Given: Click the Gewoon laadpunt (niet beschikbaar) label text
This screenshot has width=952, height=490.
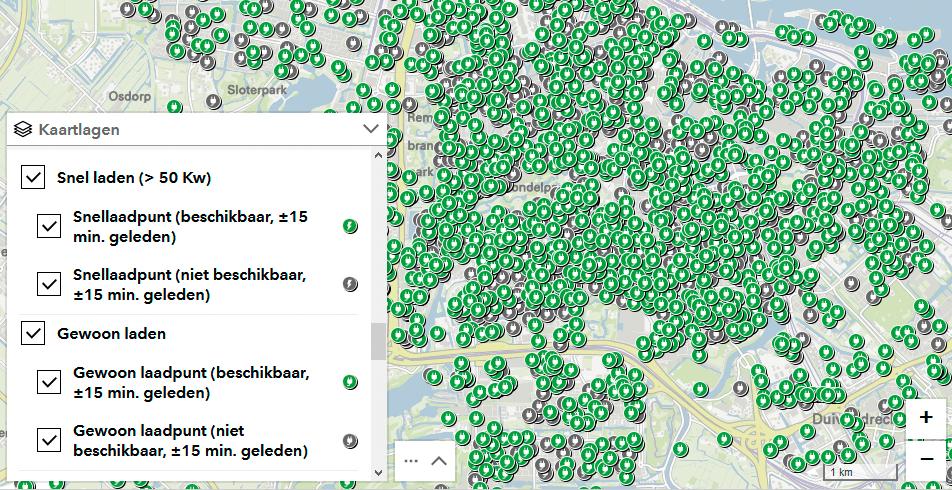Looking at the screenshot, I should coord(190,441).
